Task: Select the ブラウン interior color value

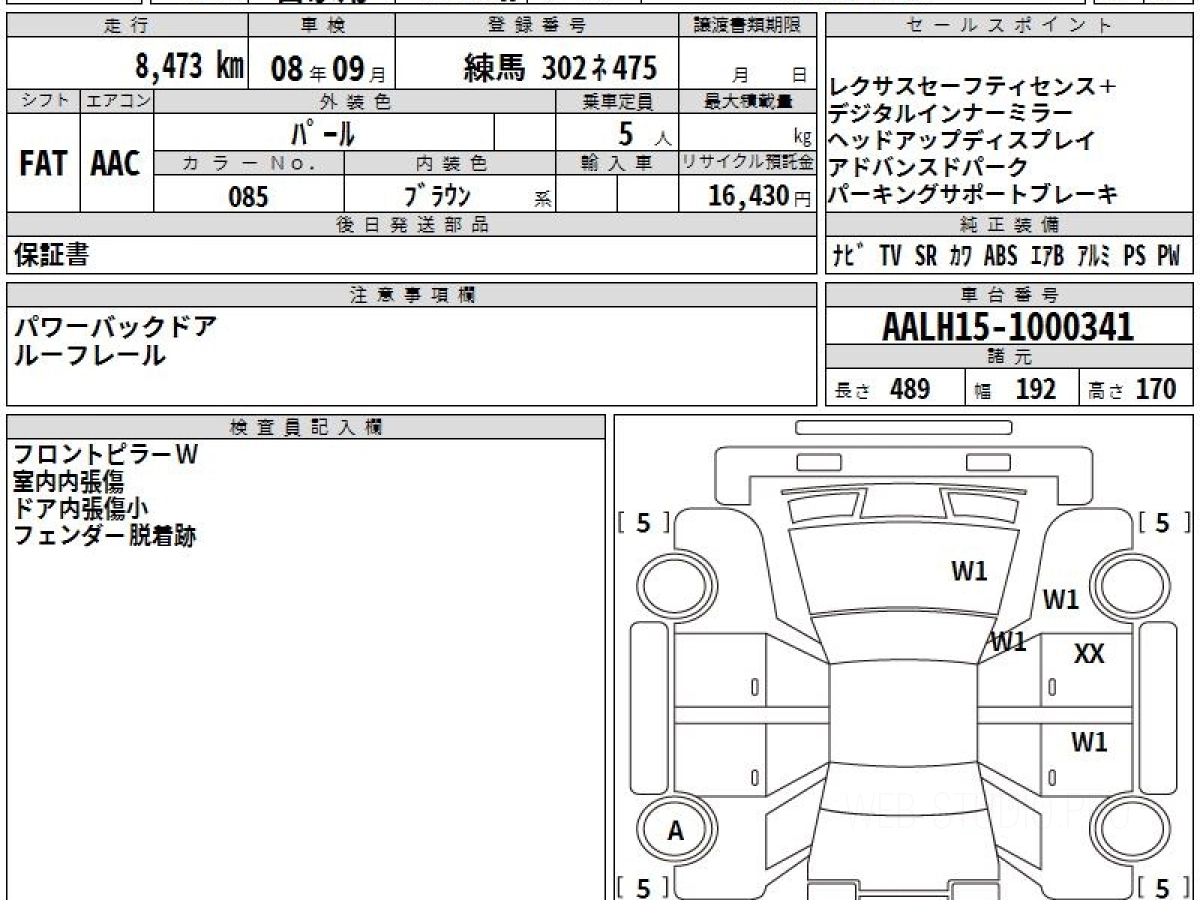Action: [x=437, y=196]
